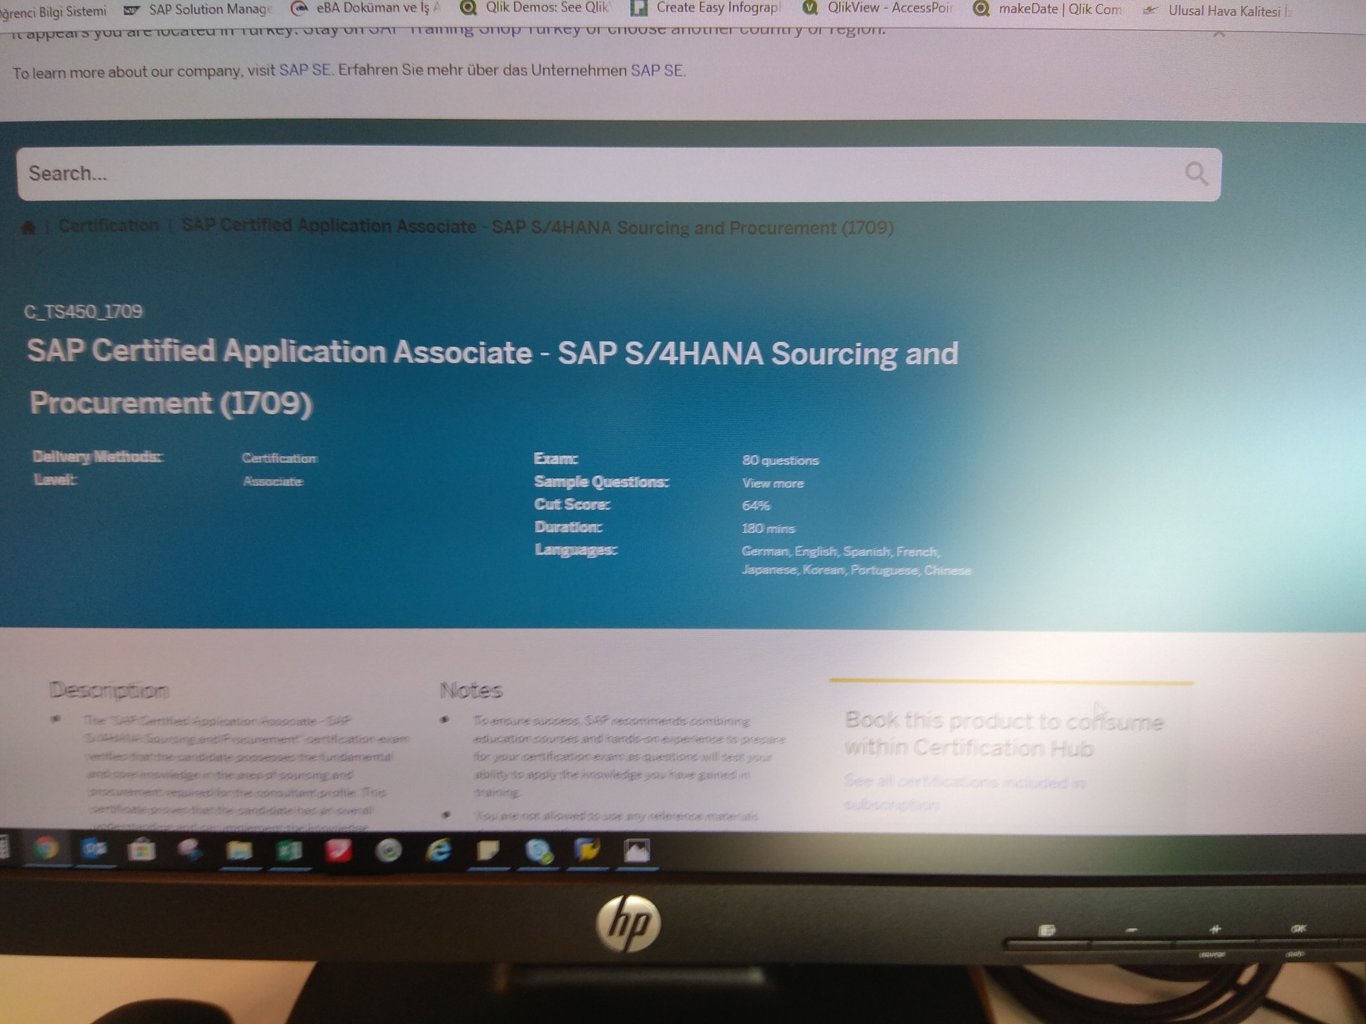Click the '80 questions' exam value
This screenshot has height=1024, width=1366.
(780, 460)
